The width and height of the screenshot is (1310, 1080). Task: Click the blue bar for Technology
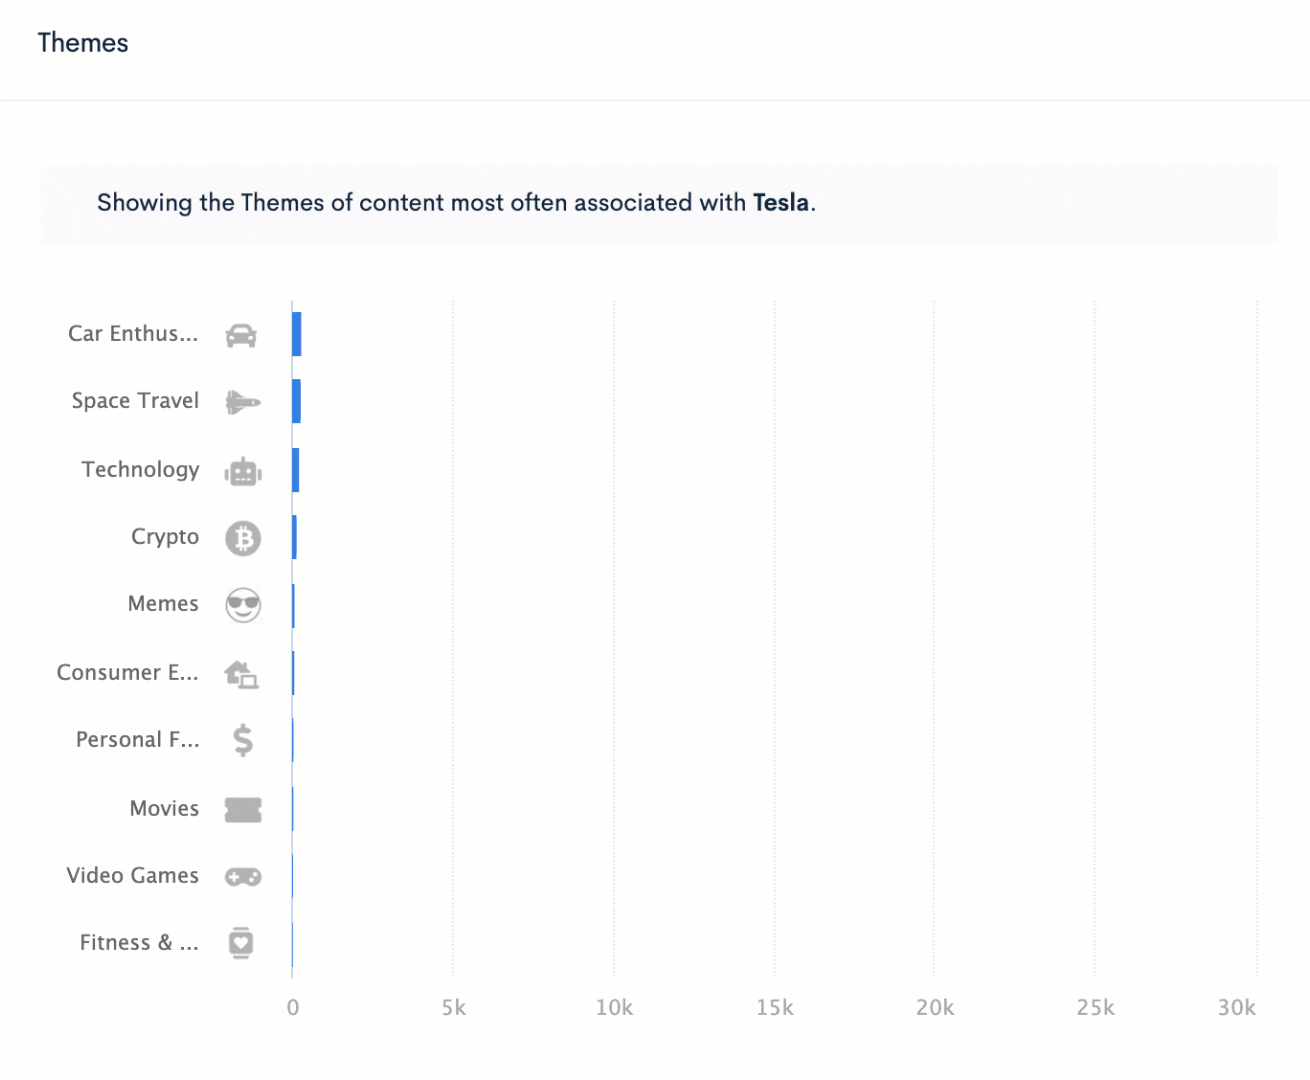tap(296, 470)
